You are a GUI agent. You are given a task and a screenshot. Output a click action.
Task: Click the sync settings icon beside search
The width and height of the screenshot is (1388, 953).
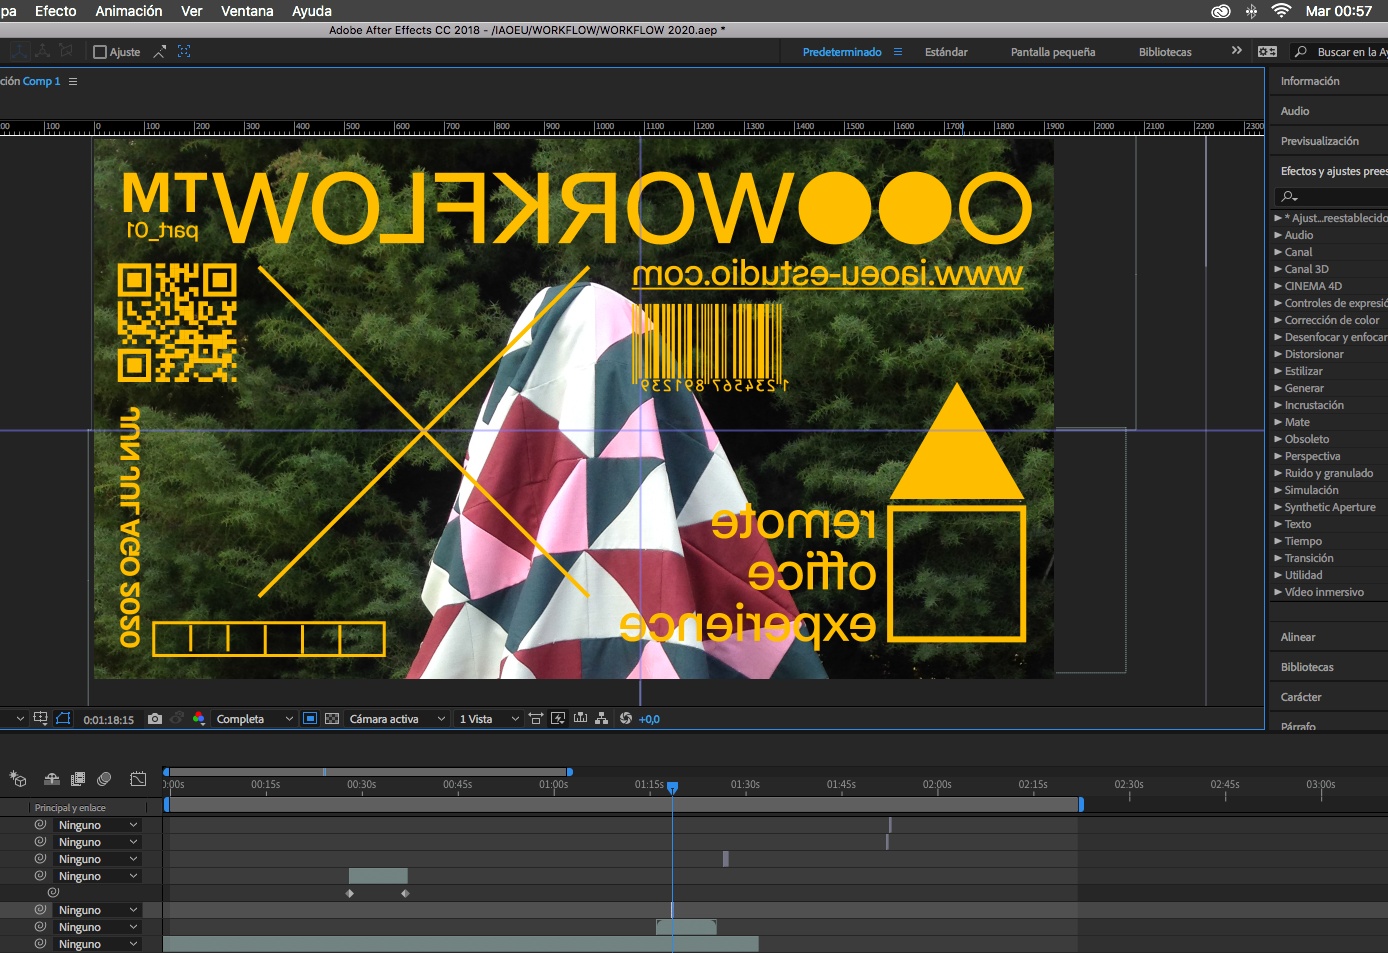coord(1267,51)
